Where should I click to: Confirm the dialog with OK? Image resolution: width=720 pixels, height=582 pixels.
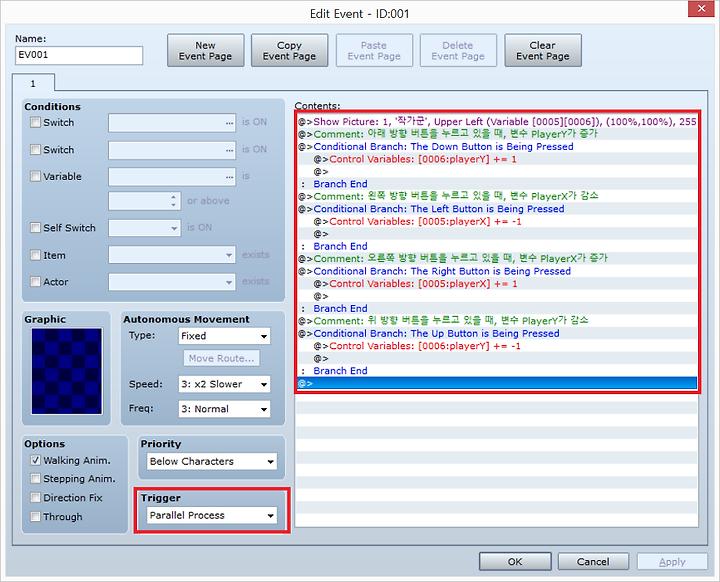pos(515,561)
